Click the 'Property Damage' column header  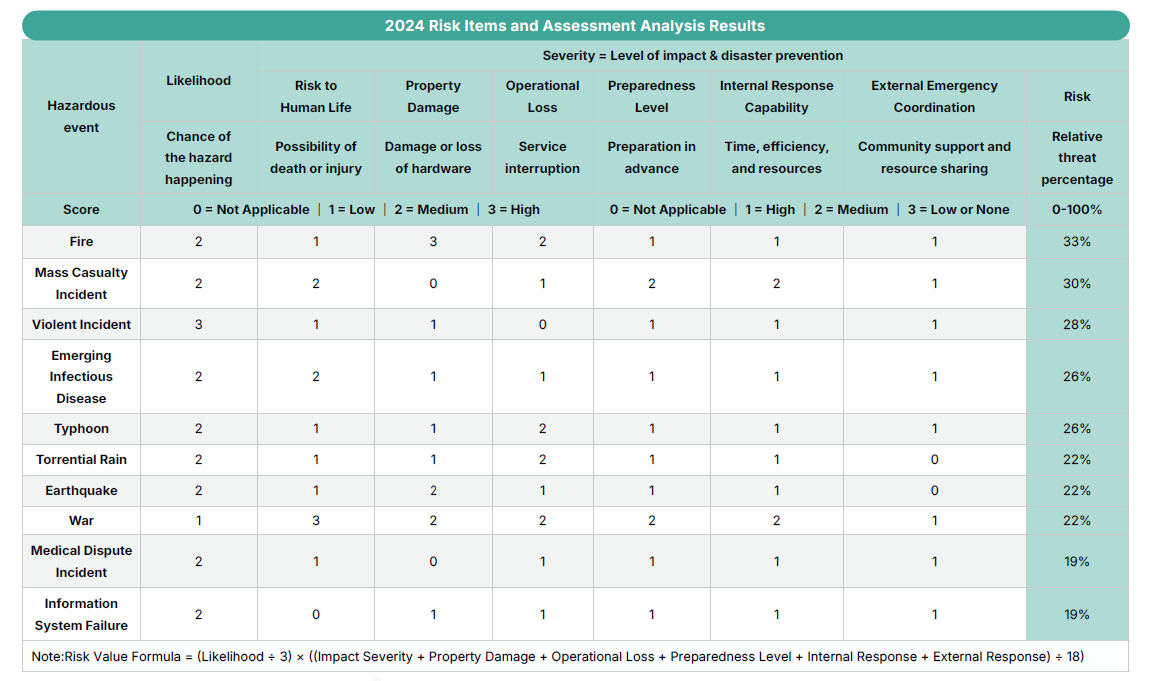pos(433,96)
